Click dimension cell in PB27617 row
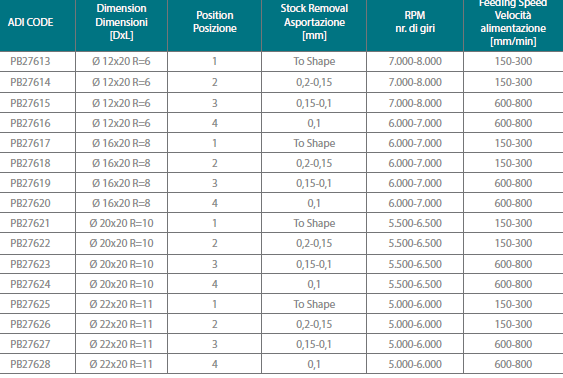The image size is (563, 378). point(121,143)
